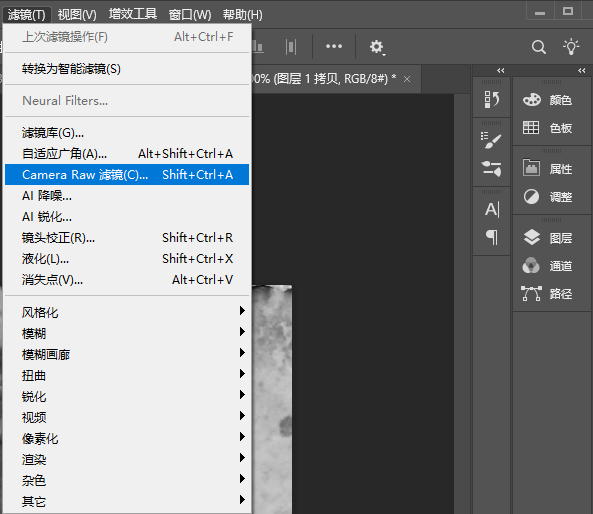Open the 属性 properties panel

[548, 168]
